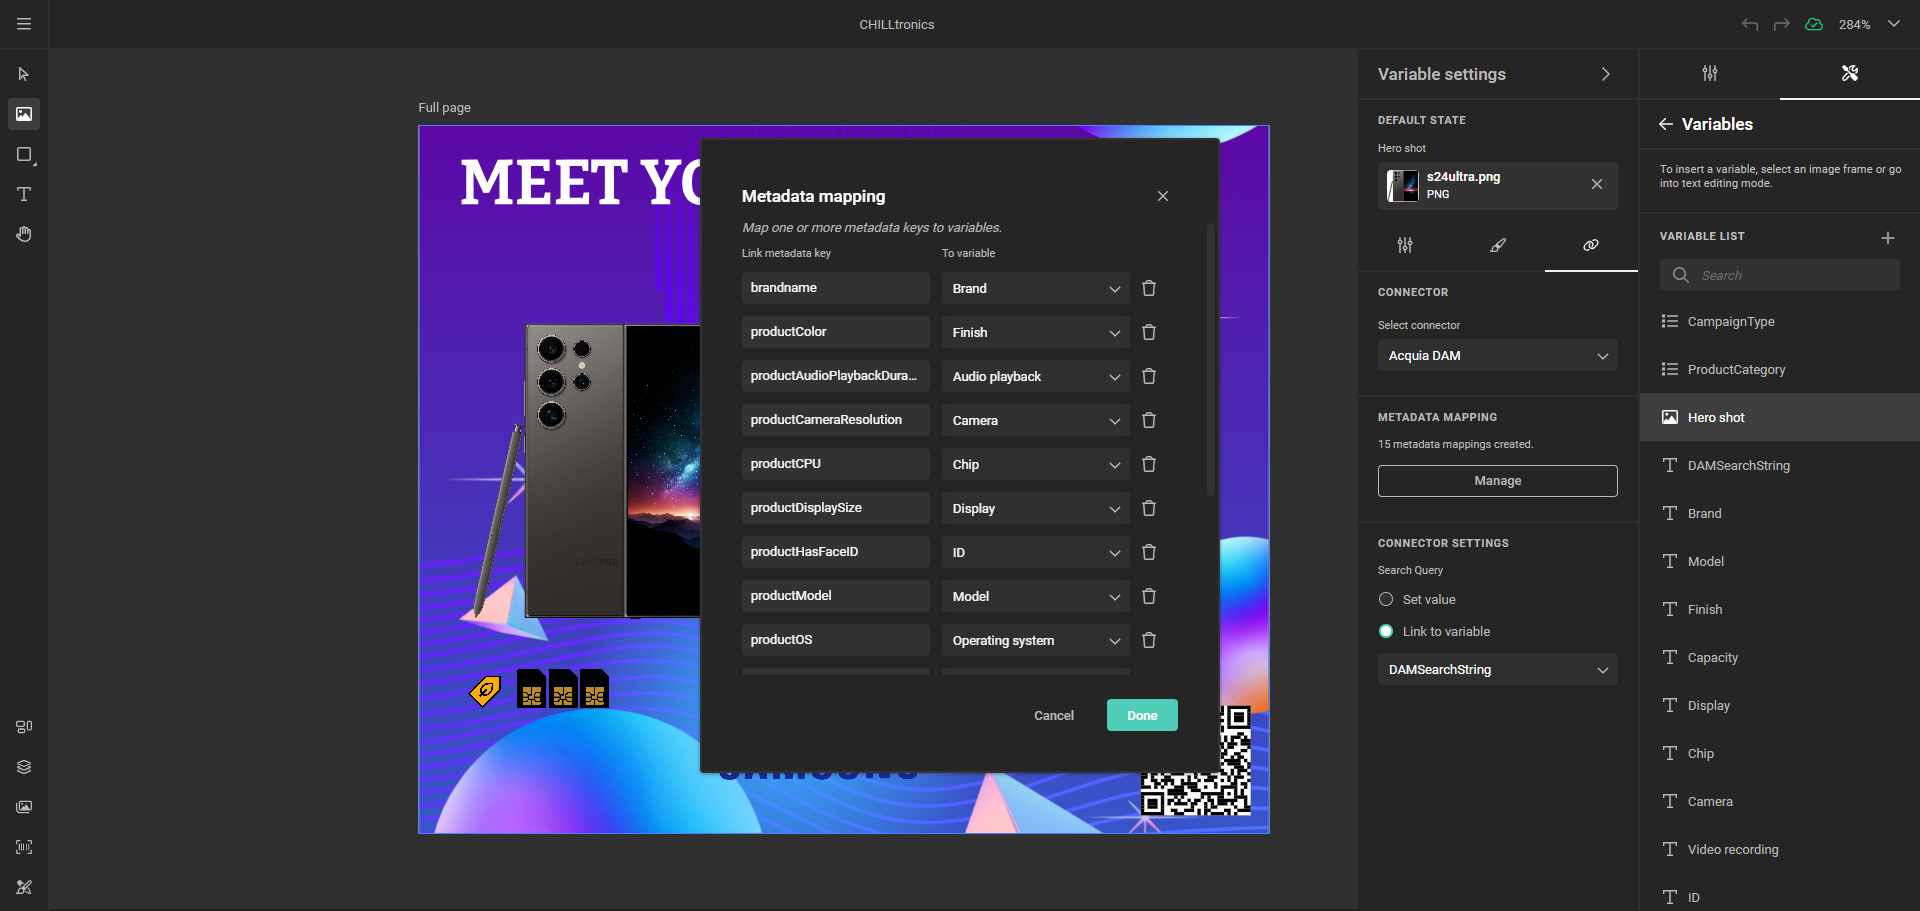Select the text tool
Viewport: 1920px width, 911px height.
pos(24,194)
